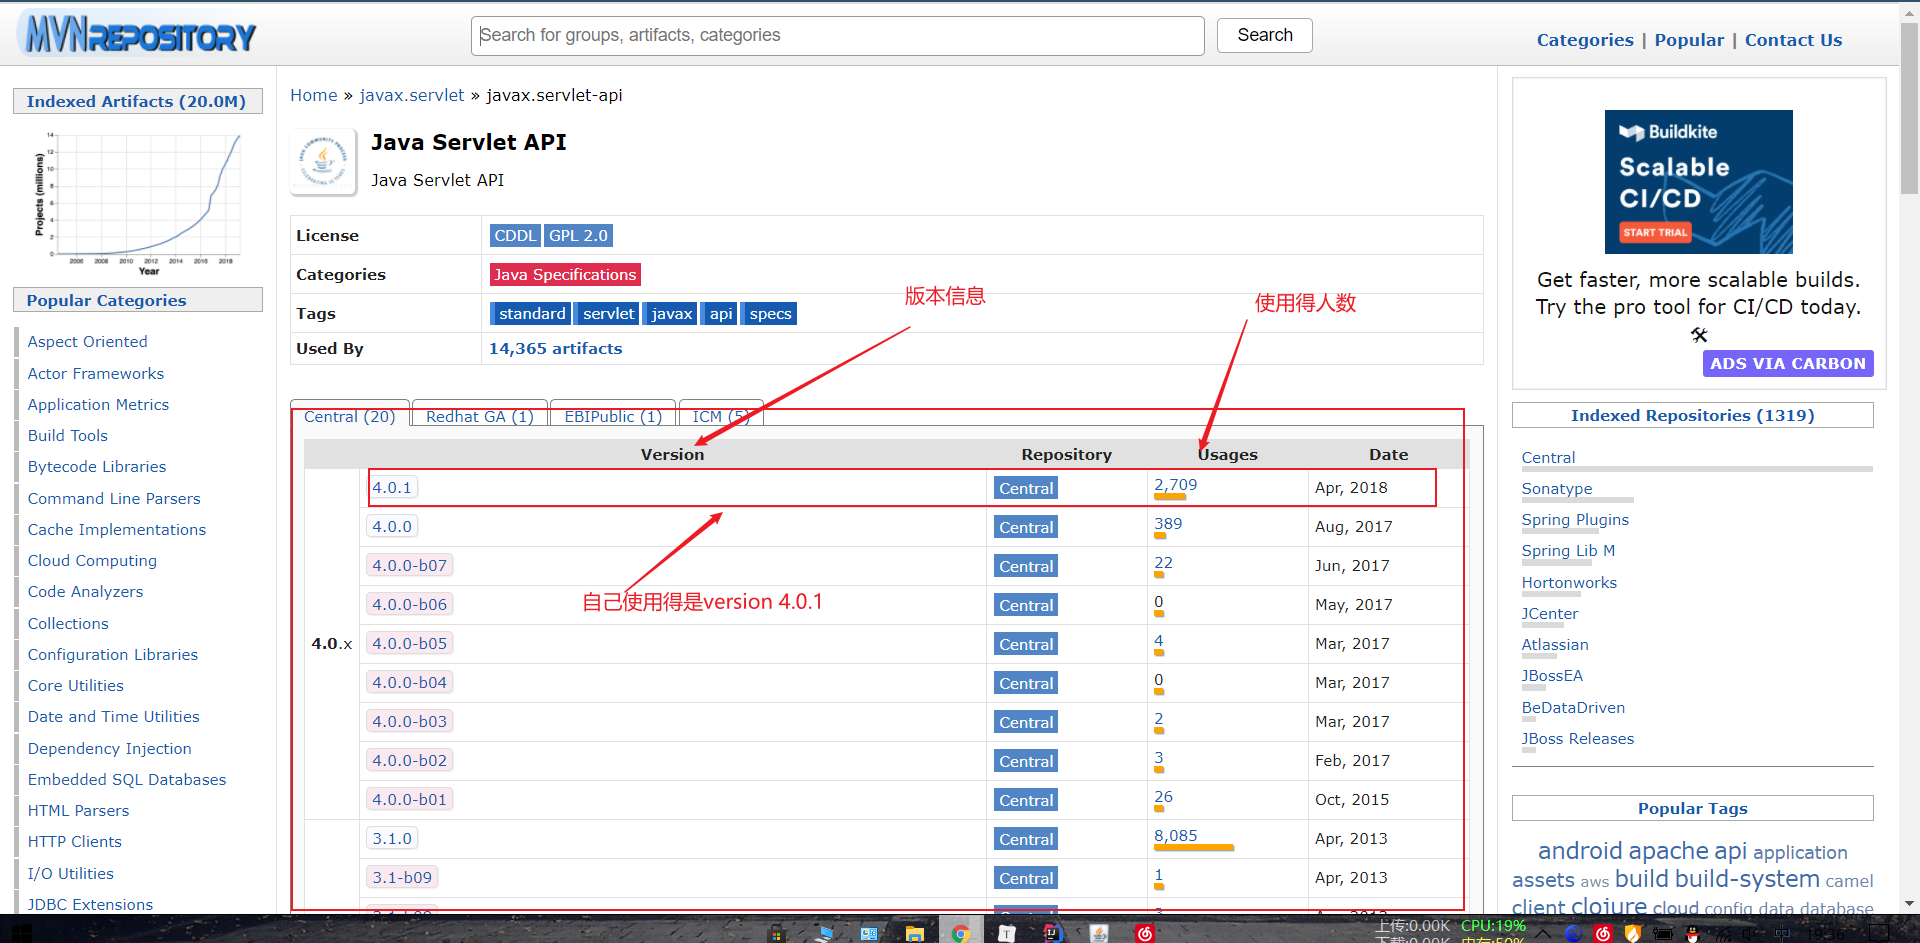Click the Search button
This screenshot has width=1920, height=943.
pyautogui.click(x=1264, y=35)
